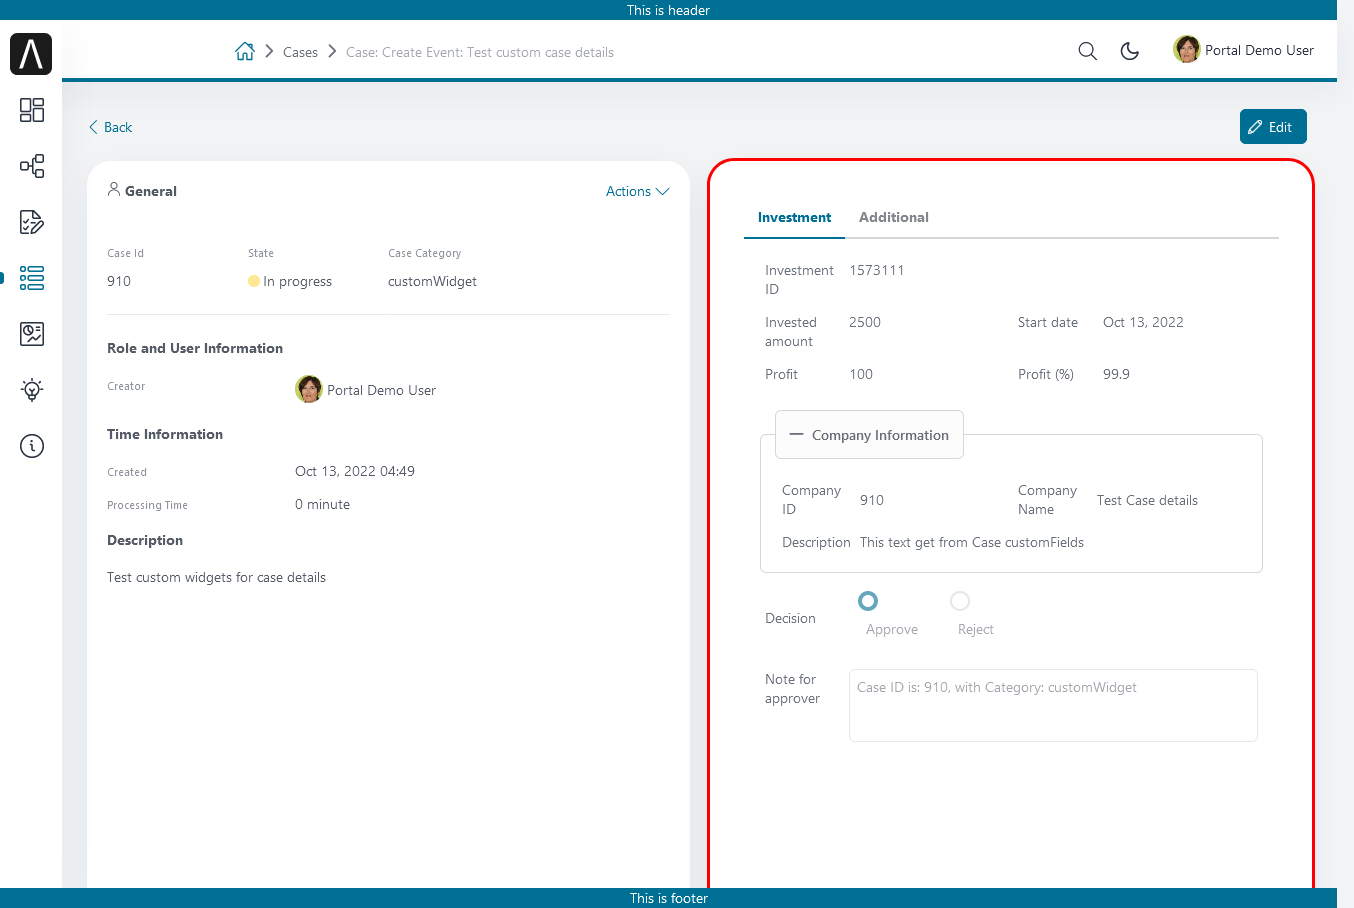The width and height of the screenshot is (1354, 908).
Task: Click the Edit button
Action: (x=1272, y=127)
